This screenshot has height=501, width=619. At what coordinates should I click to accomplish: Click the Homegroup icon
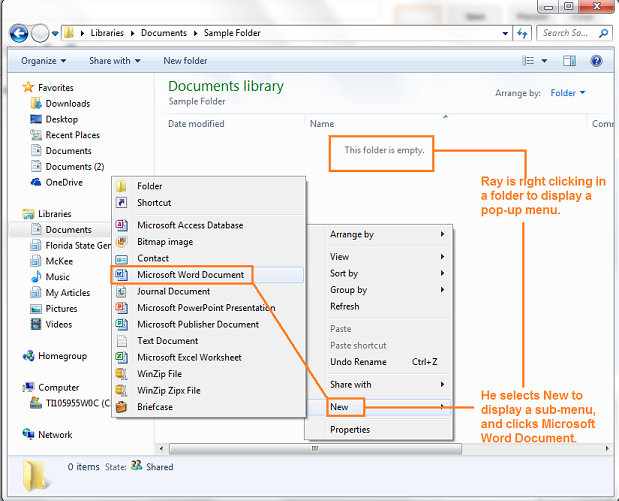coord(28,356)
